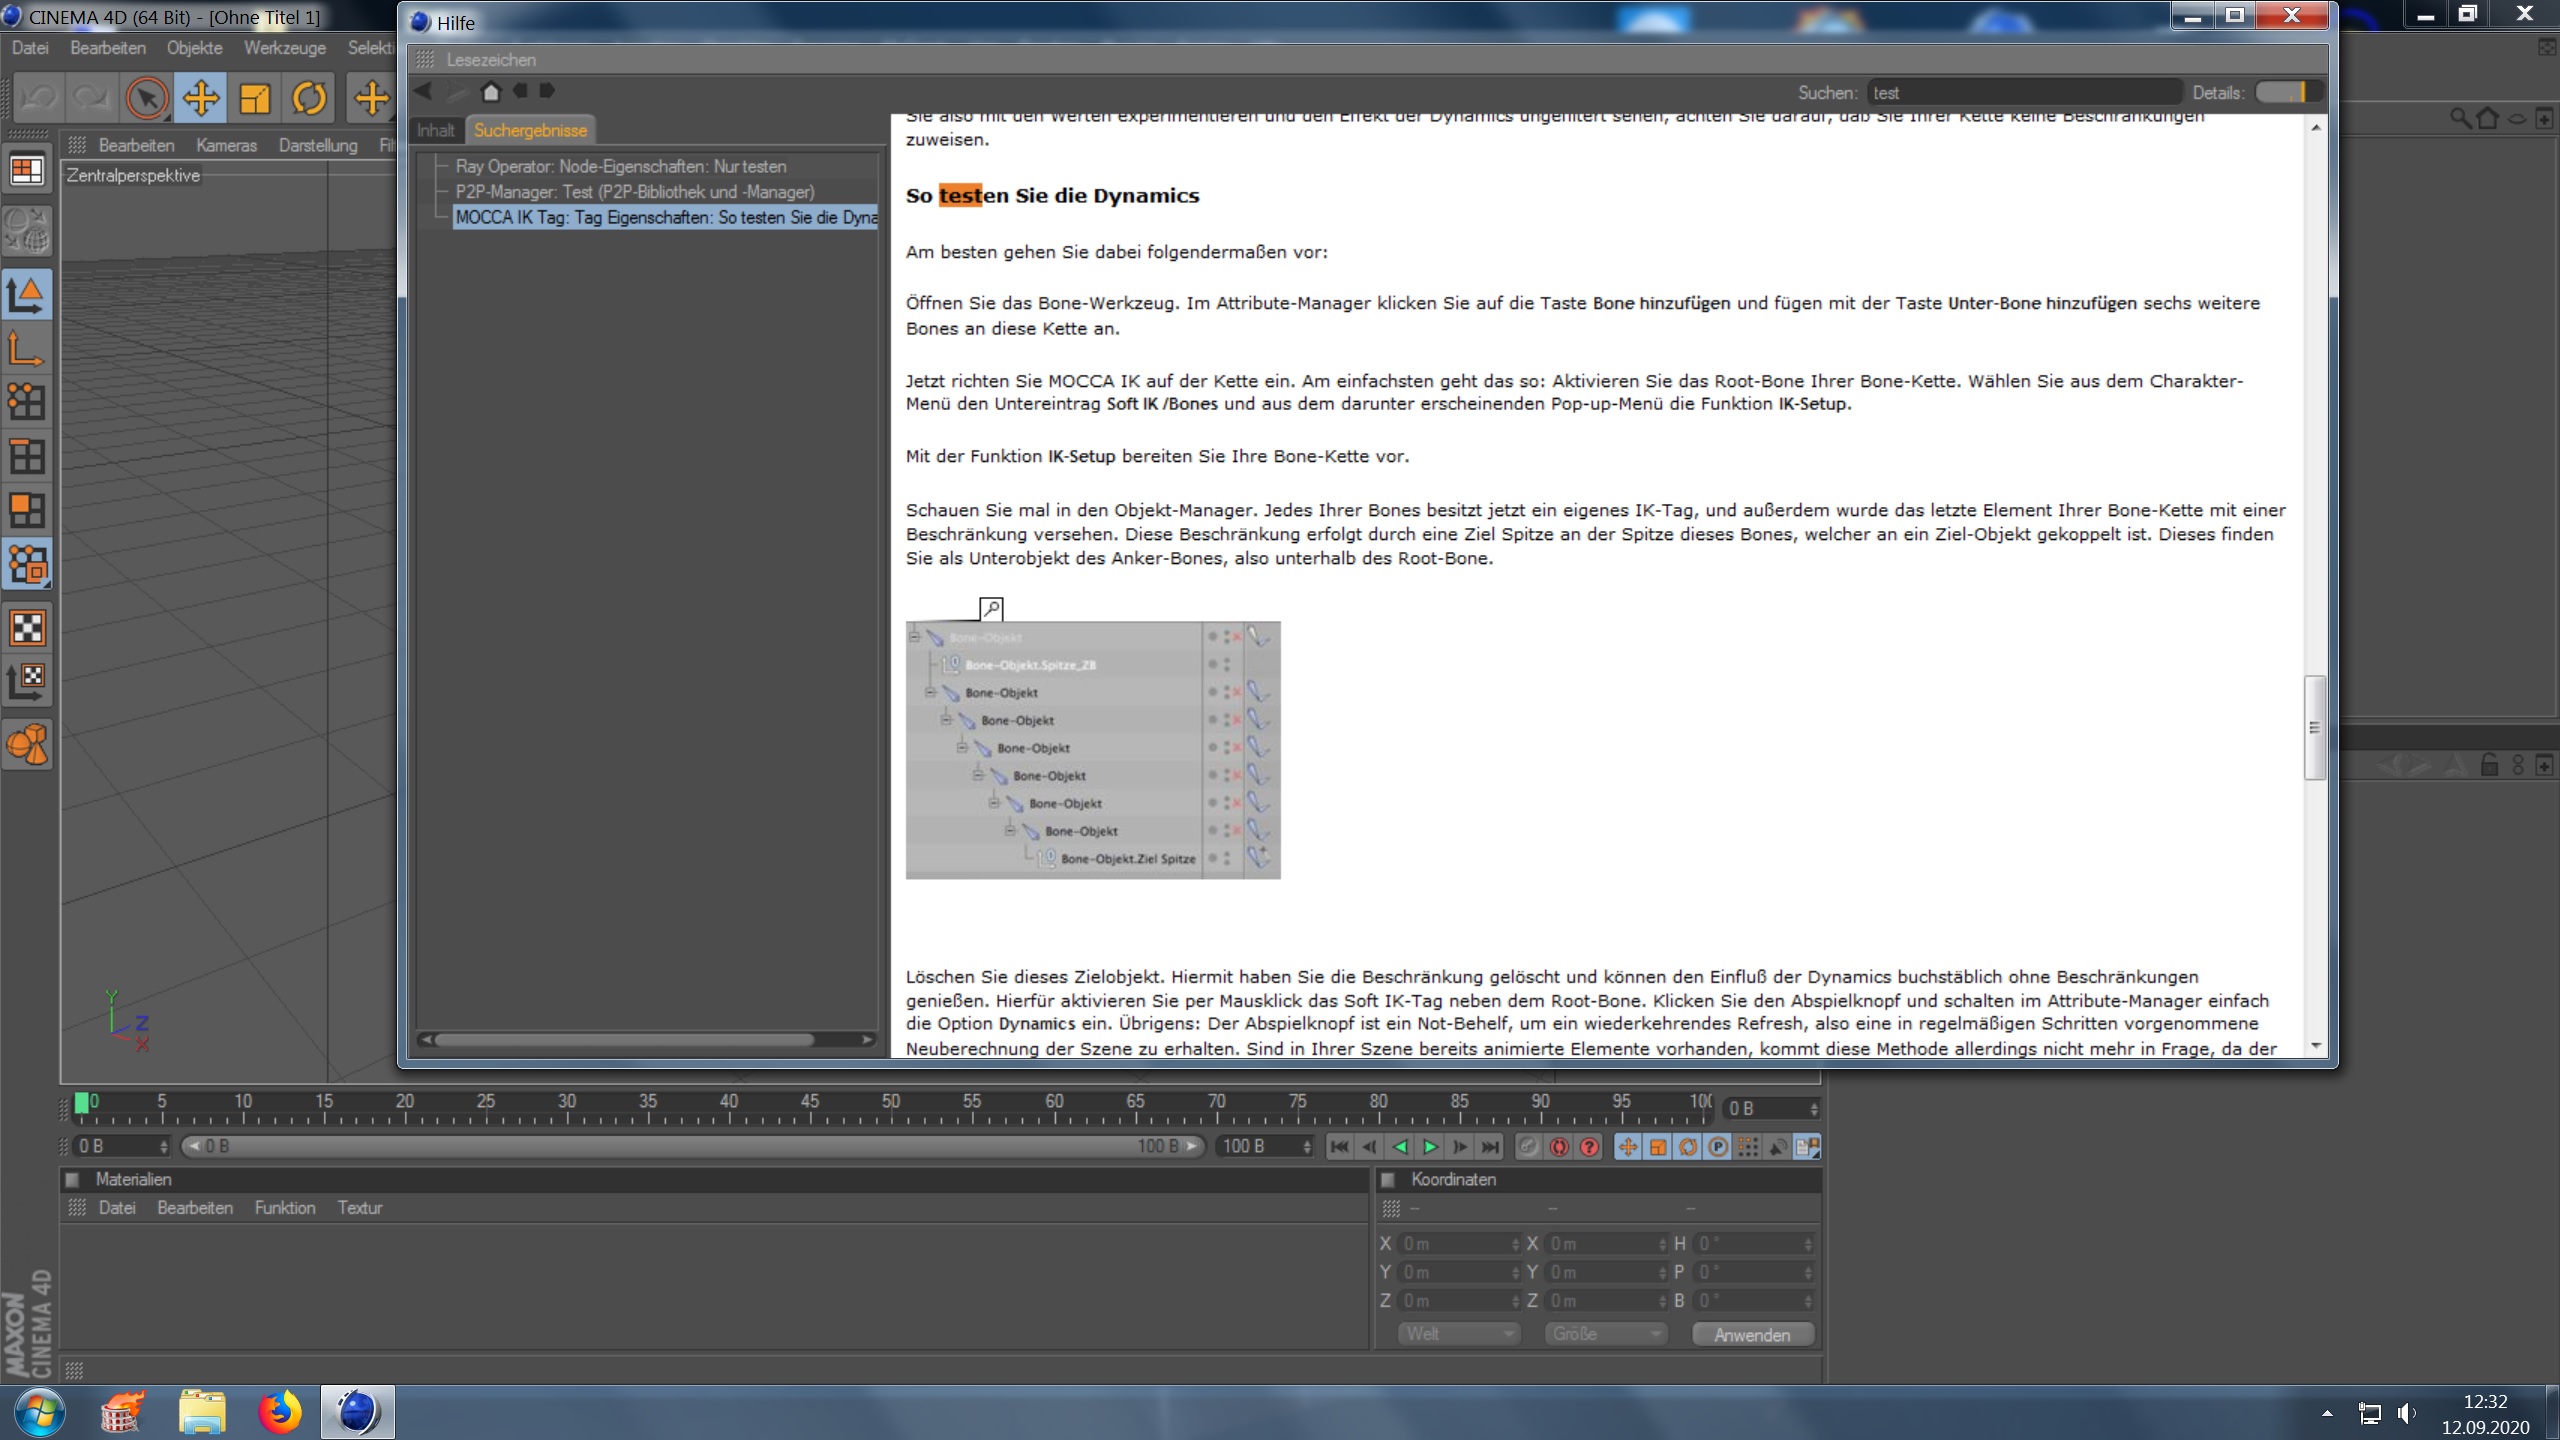This screenshot has width=2560, height=1440.
Task: Click the Anwenden button
Action: [x=1752, y=1335]
